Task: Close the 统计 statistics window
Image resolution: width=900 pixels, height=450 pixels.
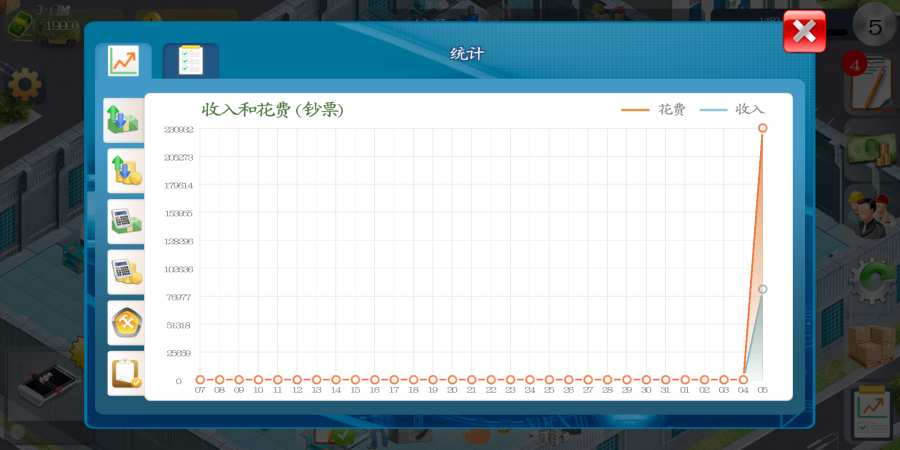Action: pos(804,32)
